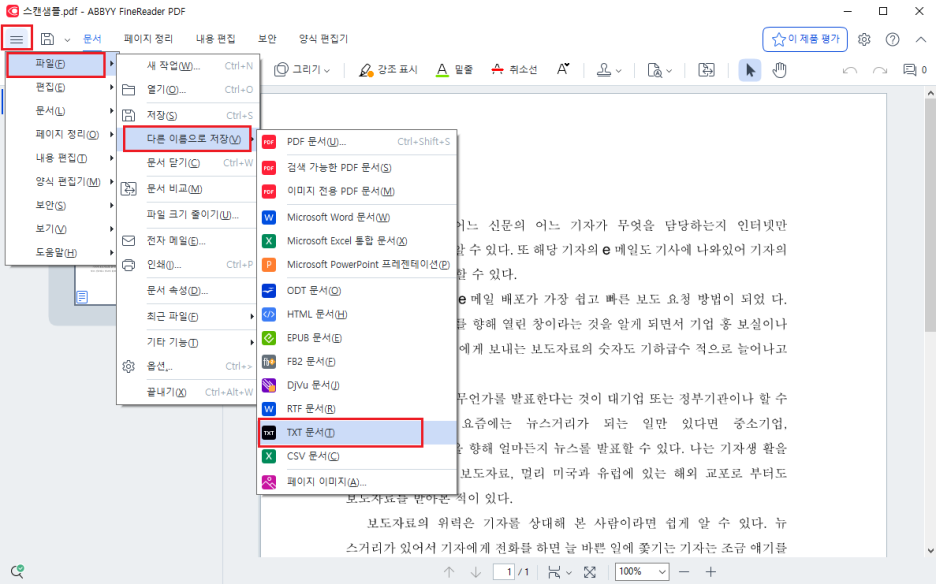Save as PDF 문서(U)
Screen dimensions: 936x584
point(357,142)
